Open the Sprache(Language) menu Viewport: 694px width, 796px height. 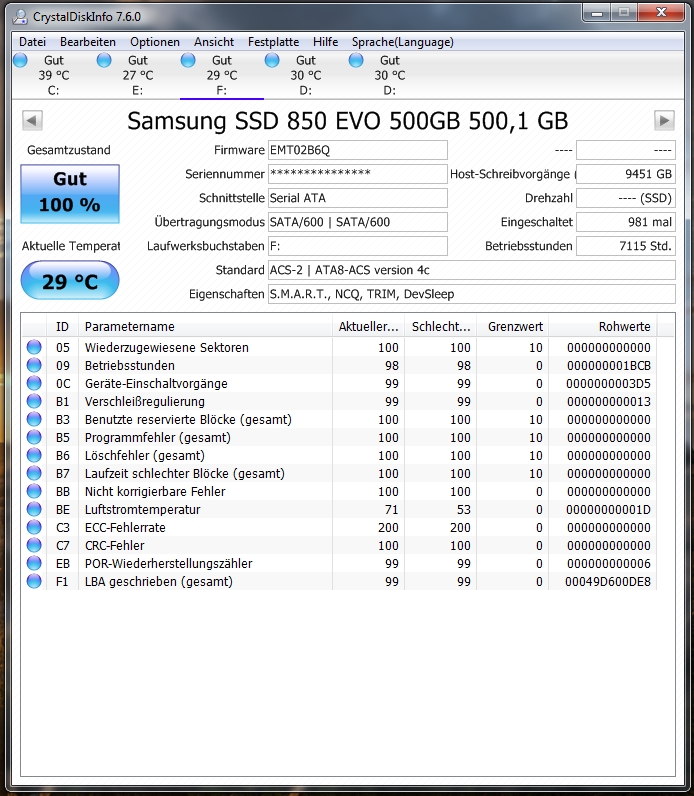tap(403, 42)
